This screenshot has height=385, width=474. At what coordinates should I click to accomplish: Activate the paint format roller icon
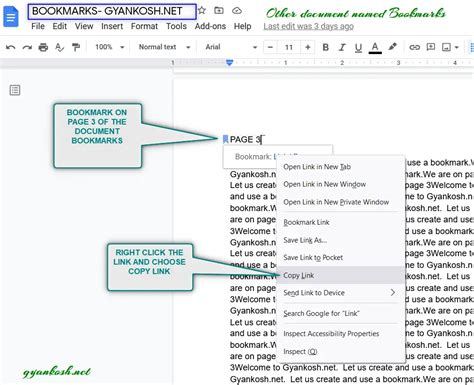click(x=76, y=47)
